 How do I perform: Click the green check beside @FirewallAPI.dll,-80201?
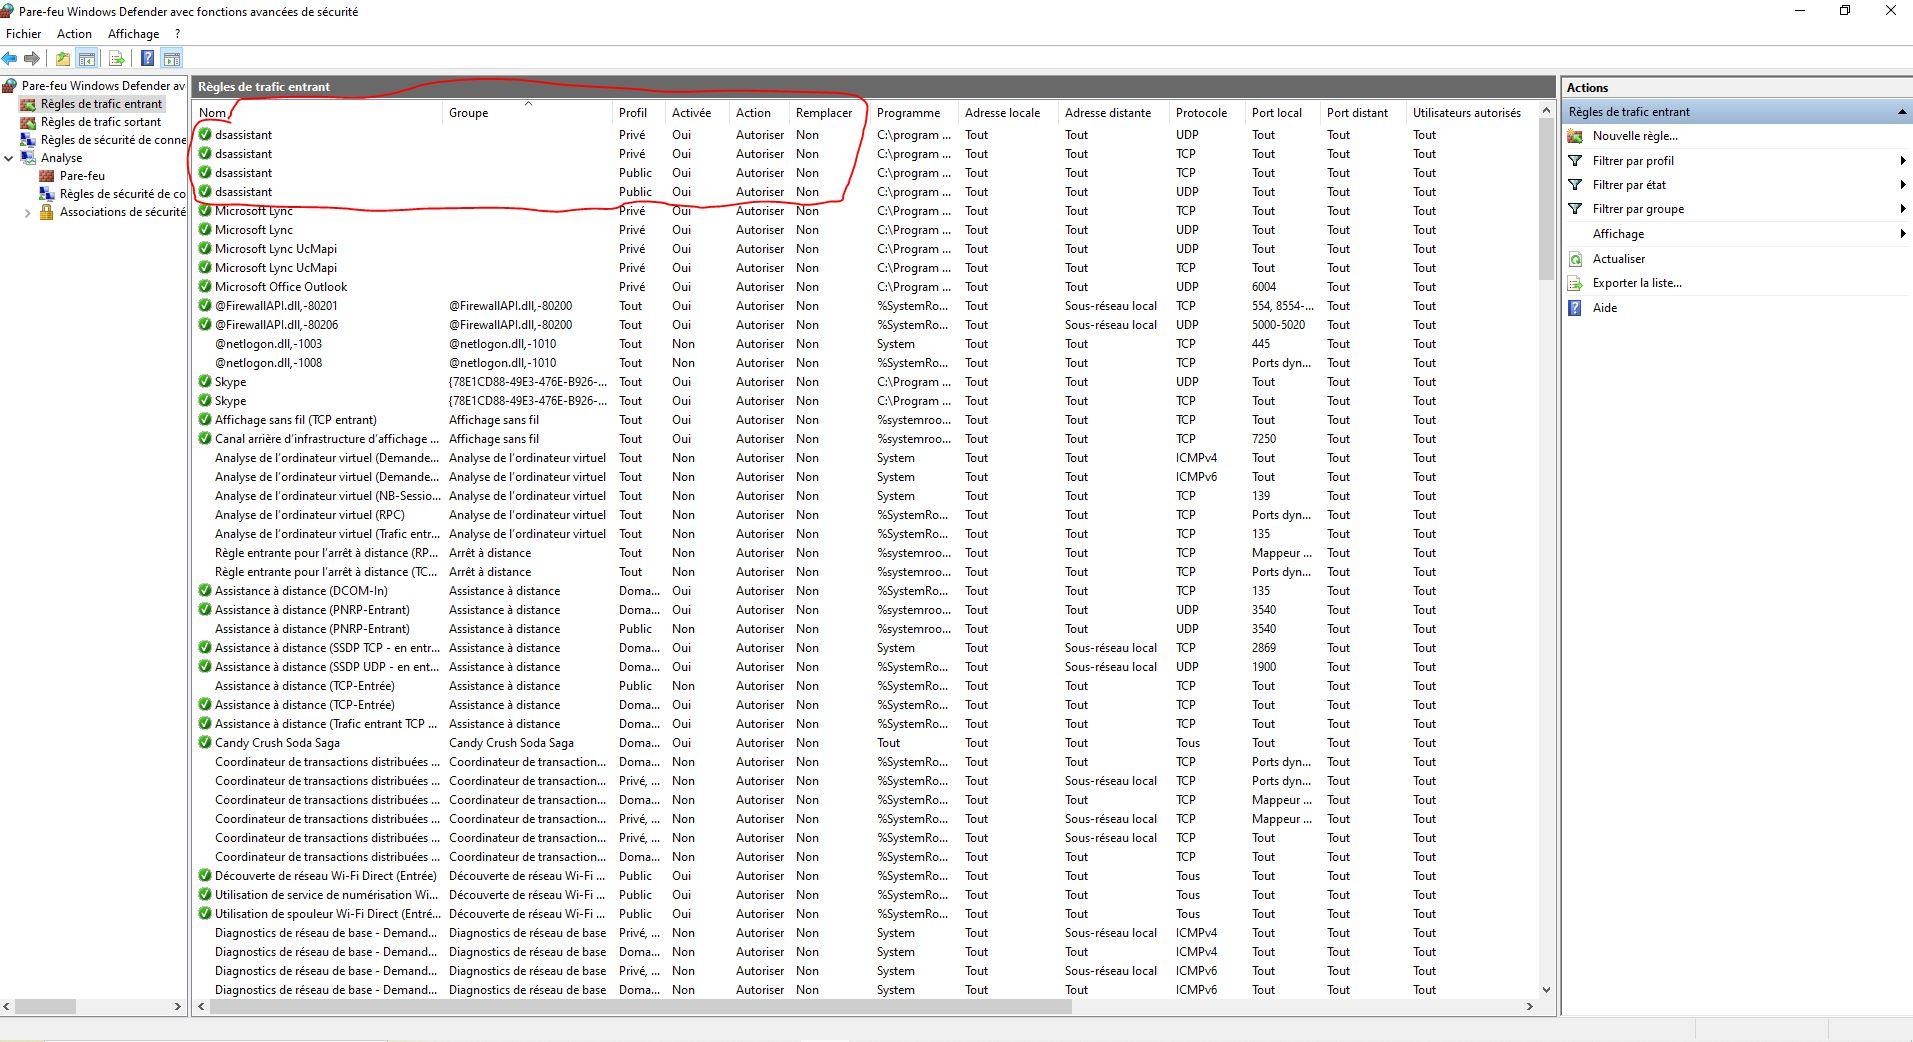click(205, 306)
